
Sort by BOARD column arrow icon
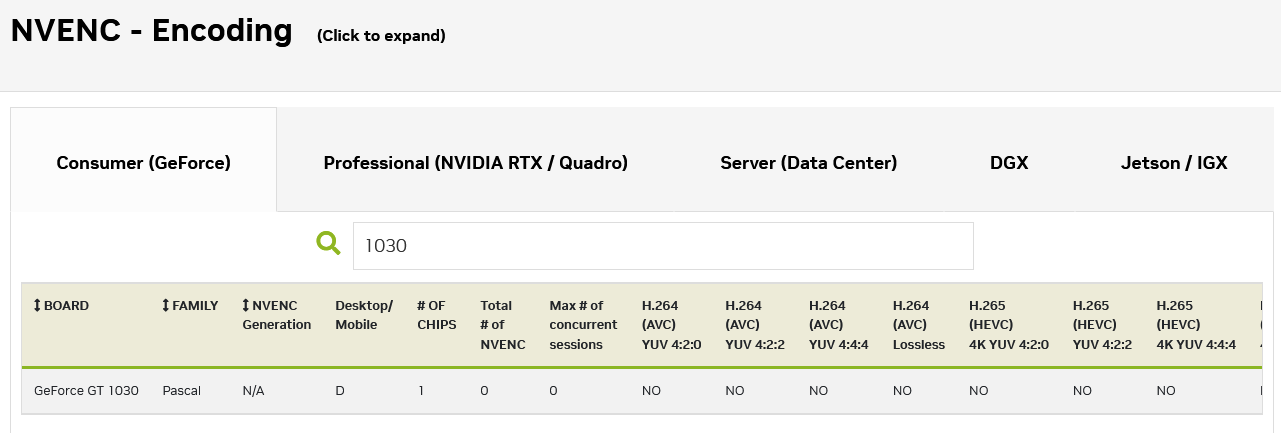[37, 306]
